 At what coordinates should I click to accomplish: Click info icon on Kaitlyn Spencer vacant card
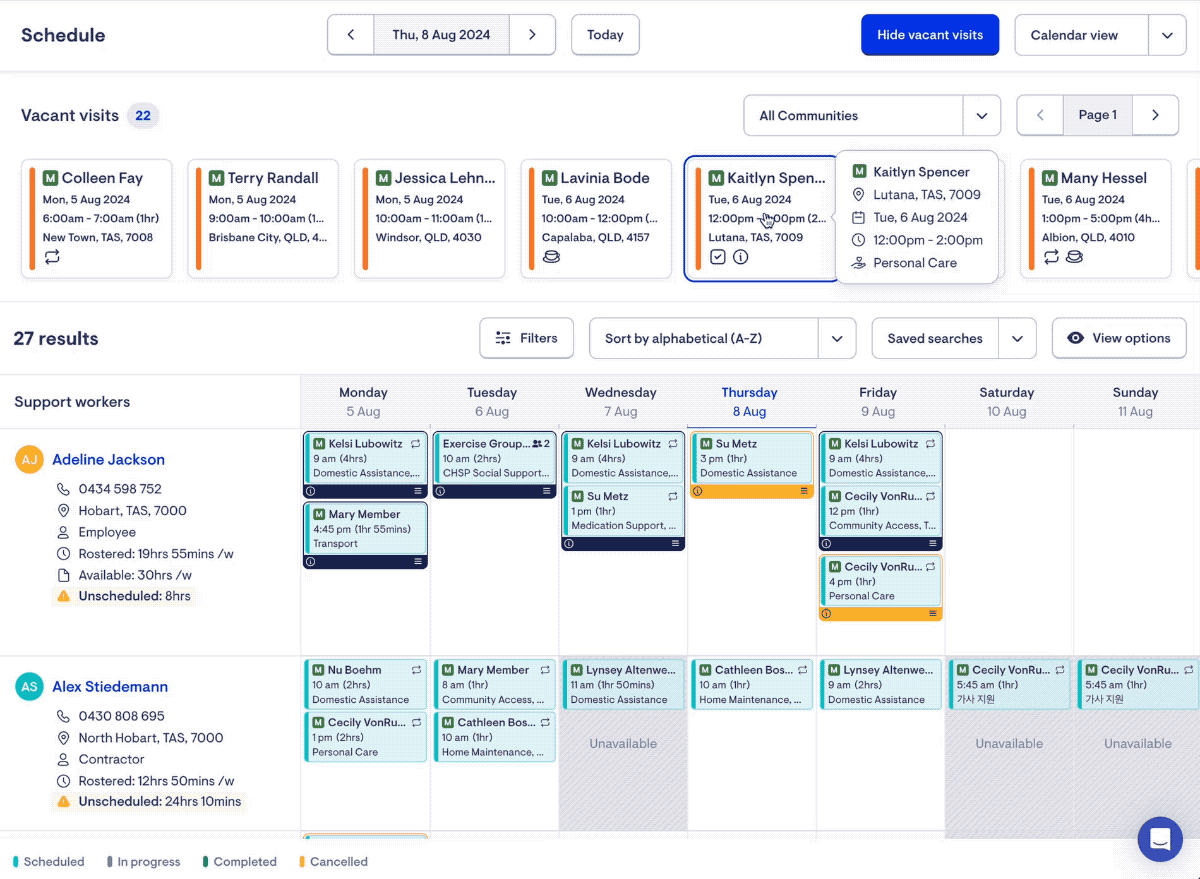click(740, 257)
